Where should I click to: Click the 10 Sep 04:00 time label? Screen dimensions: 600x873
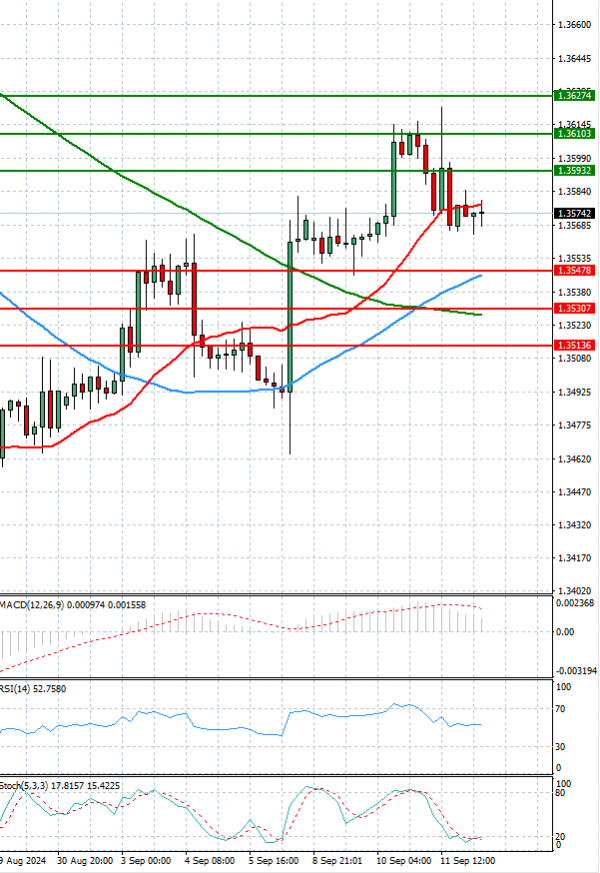(x=404, y=860)
